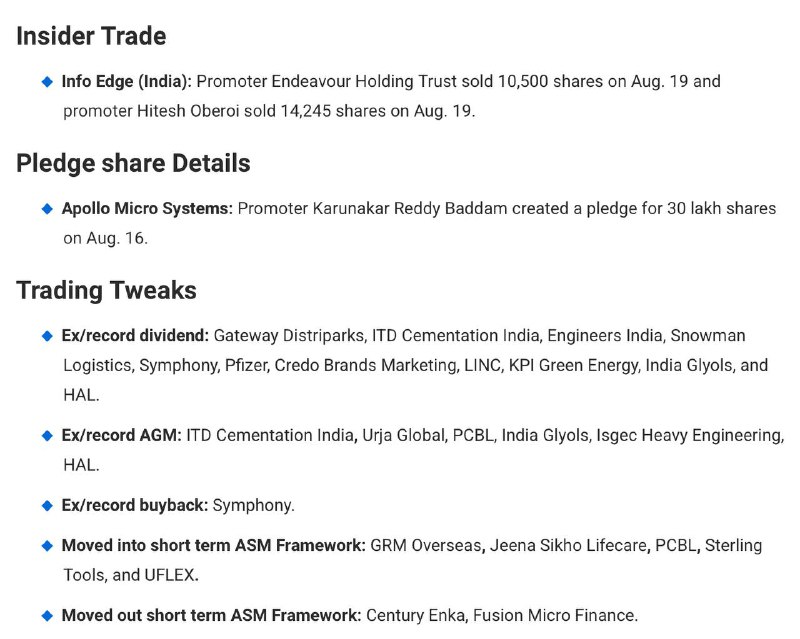Screen dimensions: 800x639
Task: Click the Ex/record buyback label
Action: pyautogui.click(x=135, y=505)
